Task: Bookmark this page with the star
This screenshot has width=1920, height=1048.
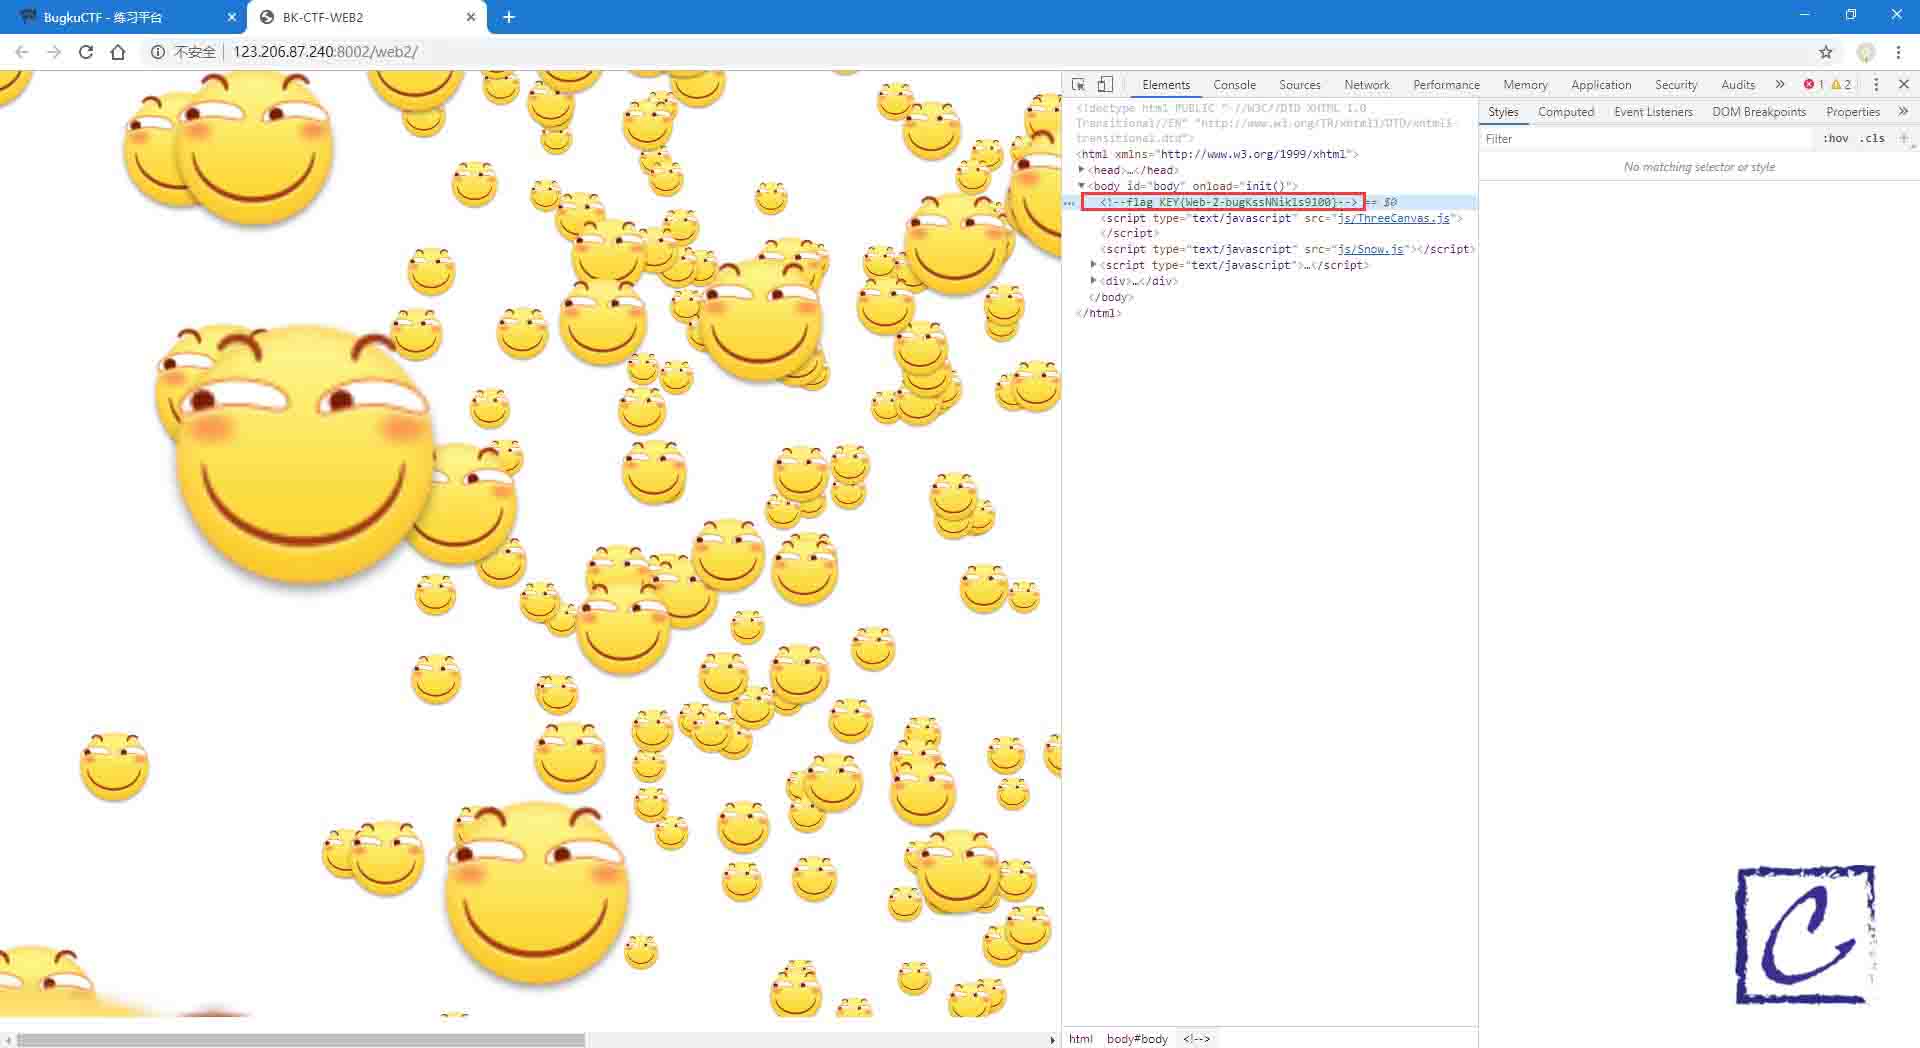Action: pos(1826,52)
